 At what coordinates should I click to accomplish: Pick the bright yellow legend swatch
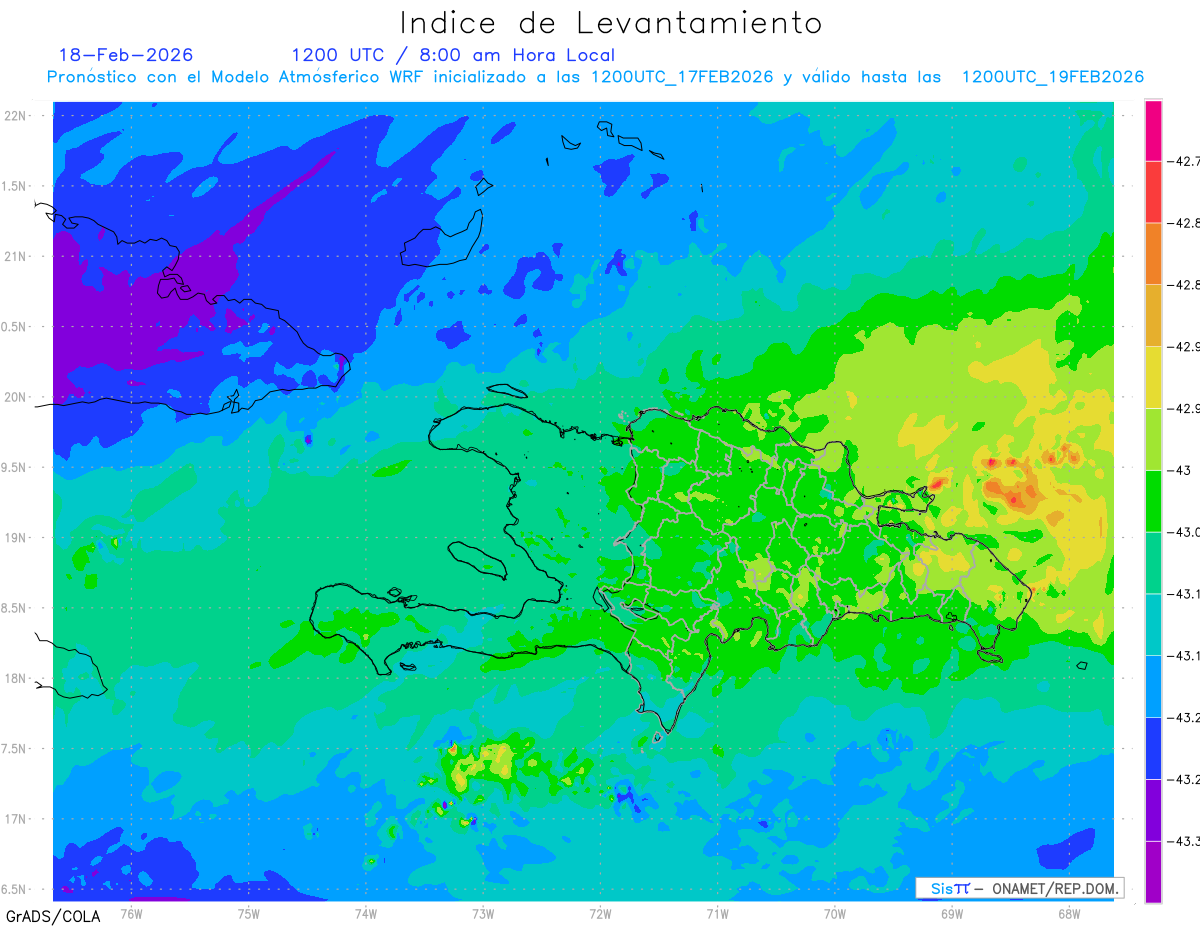point(1153,377)
